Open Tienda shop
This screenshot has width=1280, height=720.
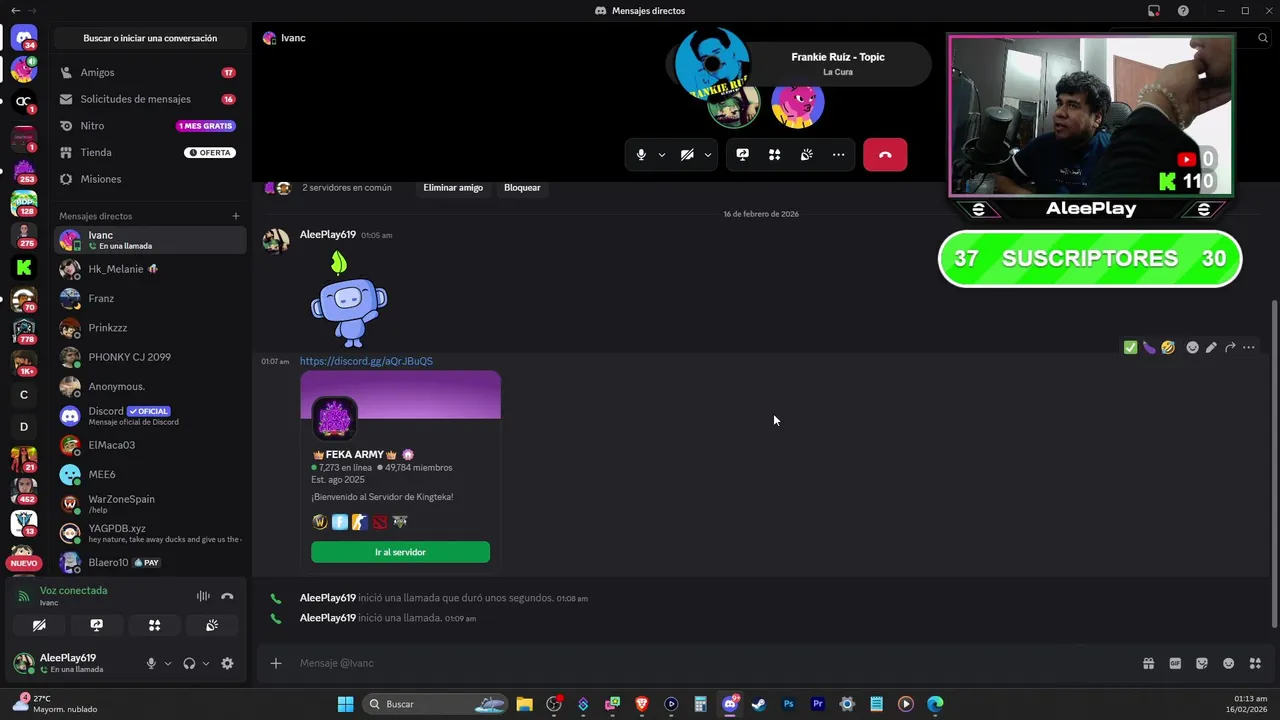tap(150, 152)
